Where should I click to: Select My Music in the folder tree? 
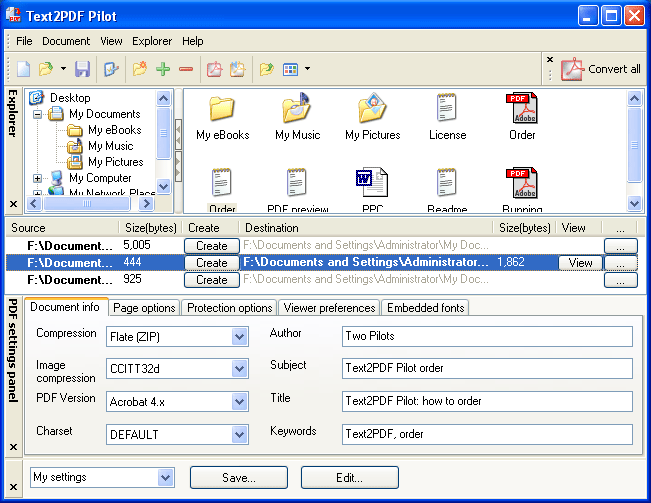110,146
